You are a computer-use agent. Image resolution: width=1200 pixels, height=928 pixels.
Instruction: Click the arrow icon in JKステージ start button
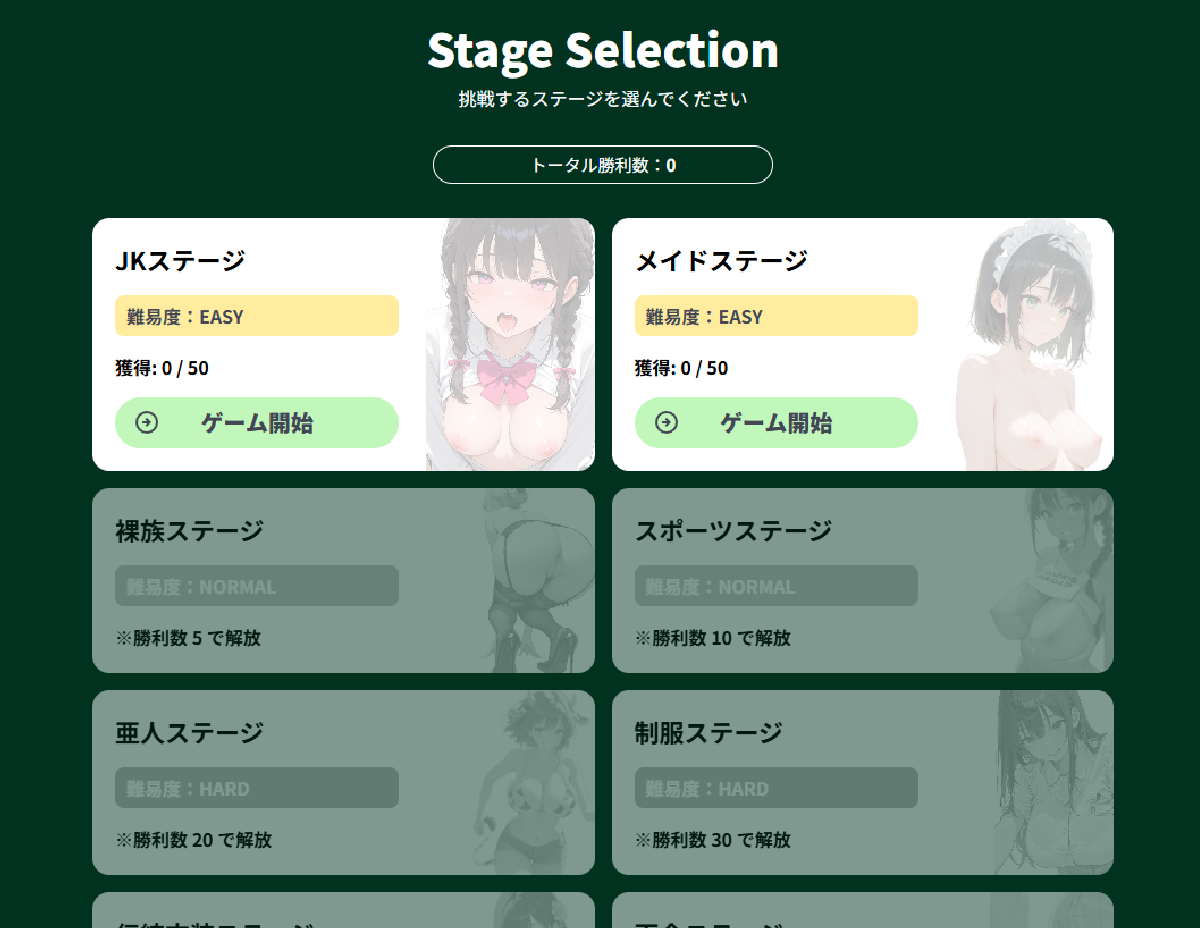(x=147, y=423)
